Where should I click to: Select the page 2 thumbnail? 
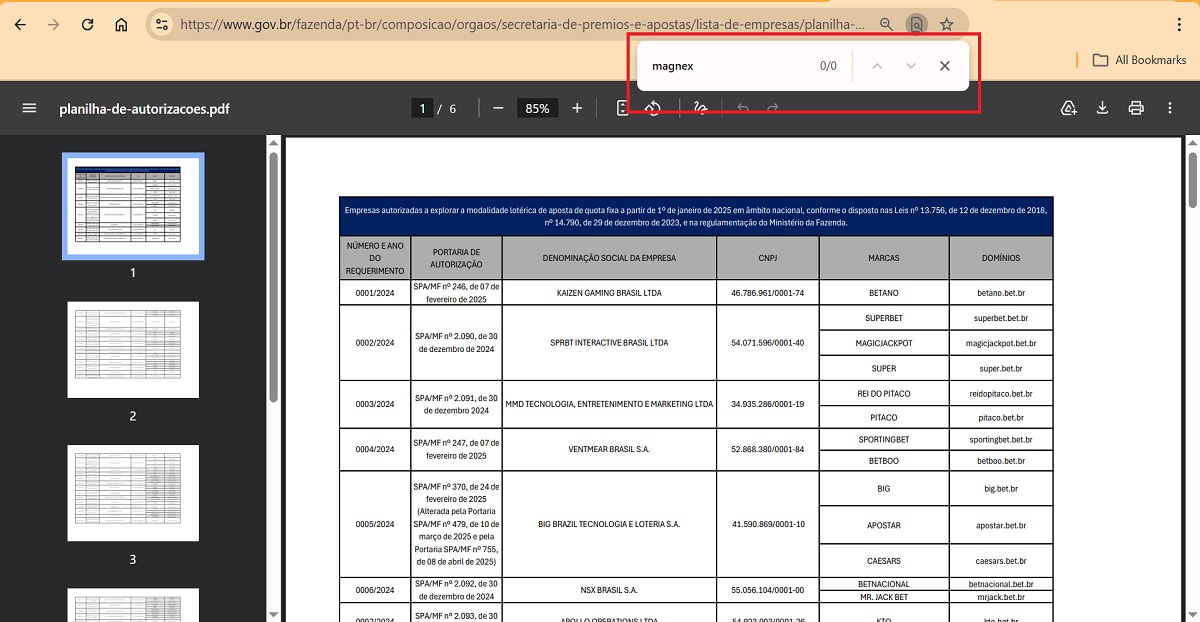[x=133, y=350]
